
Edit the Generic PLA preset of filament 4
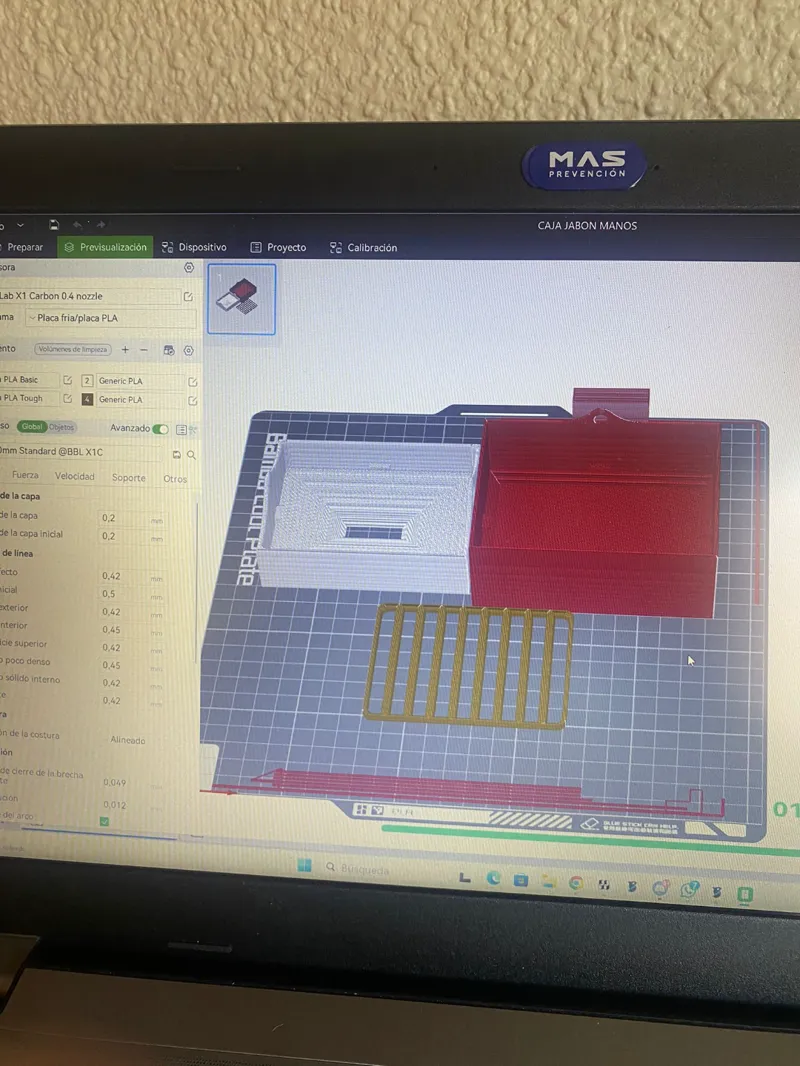[x=192, y=401]
